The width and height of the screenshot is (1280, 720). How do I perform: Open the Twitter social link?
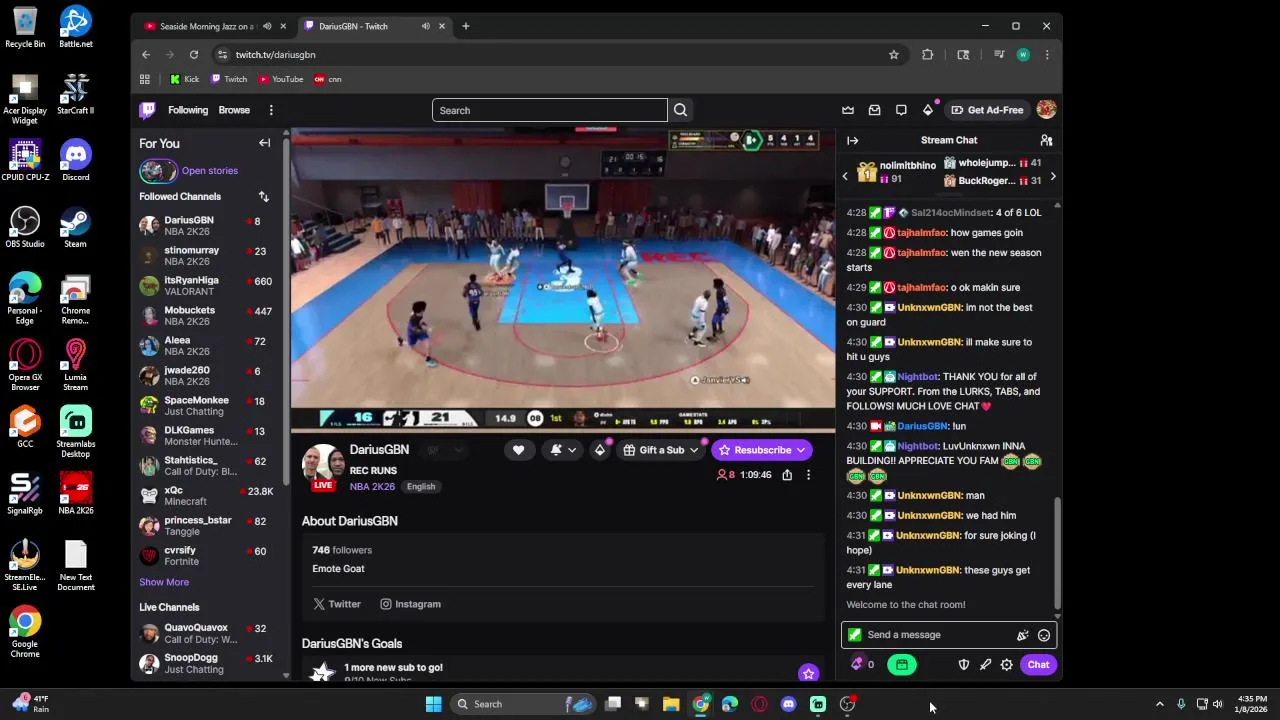click(337, 604)
